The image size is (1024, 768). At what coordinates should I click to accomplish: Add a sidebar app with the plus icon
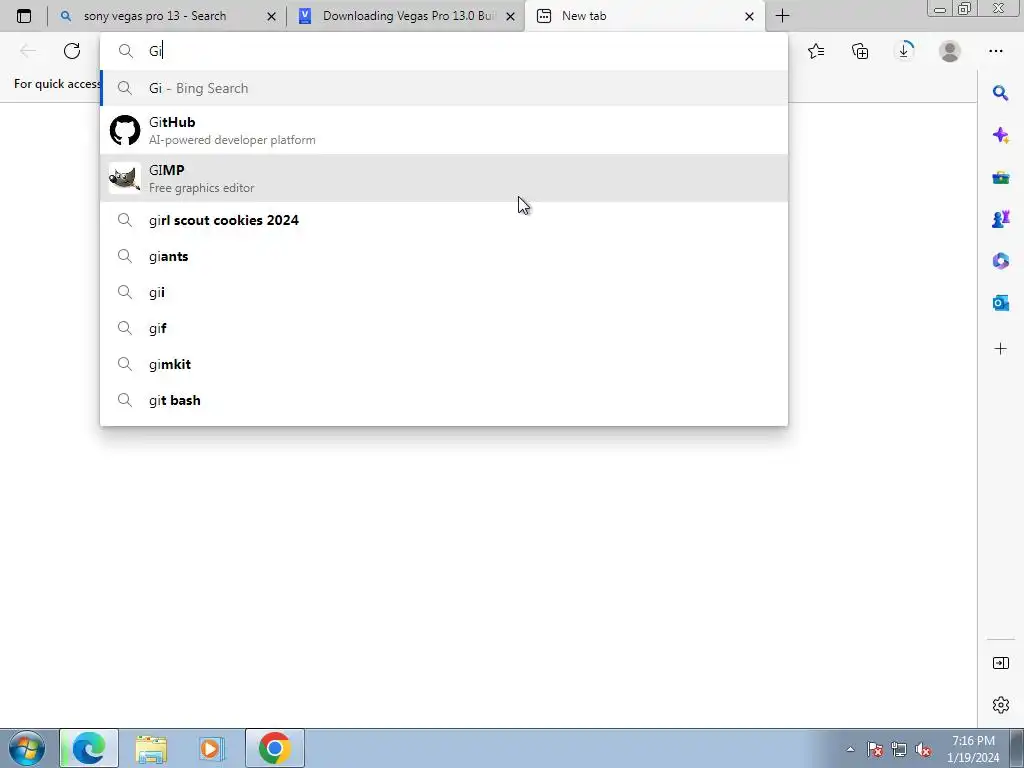tap(1000, 349)
